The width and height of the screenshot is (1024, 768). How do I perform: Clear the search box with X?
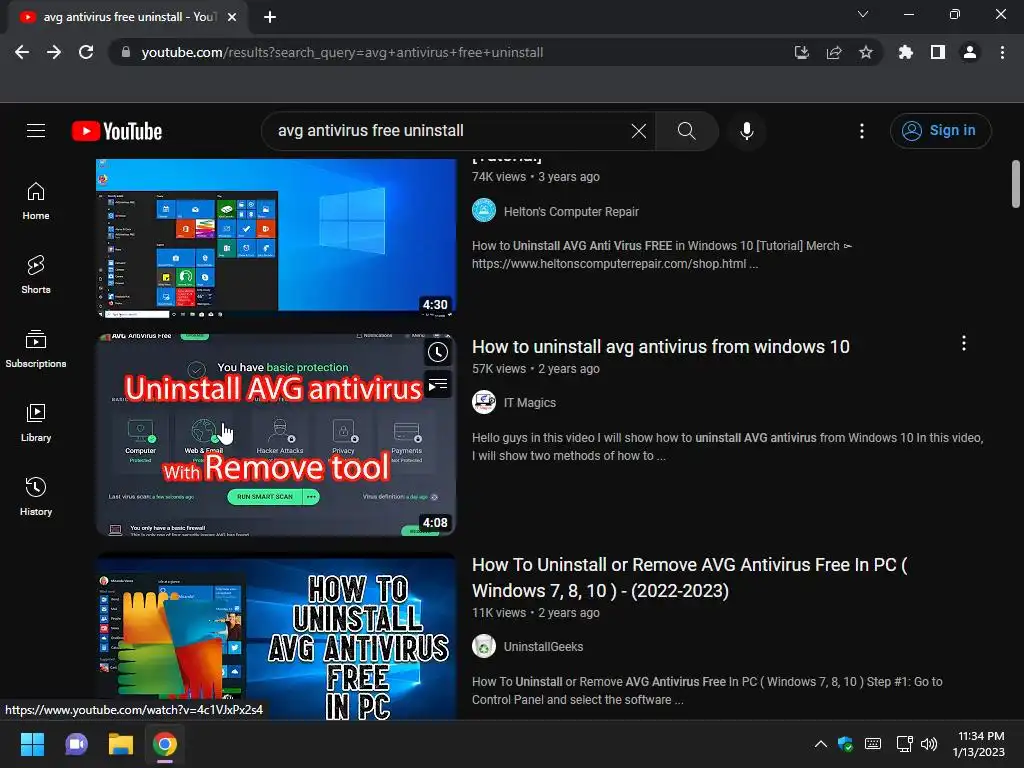[639, 131]
